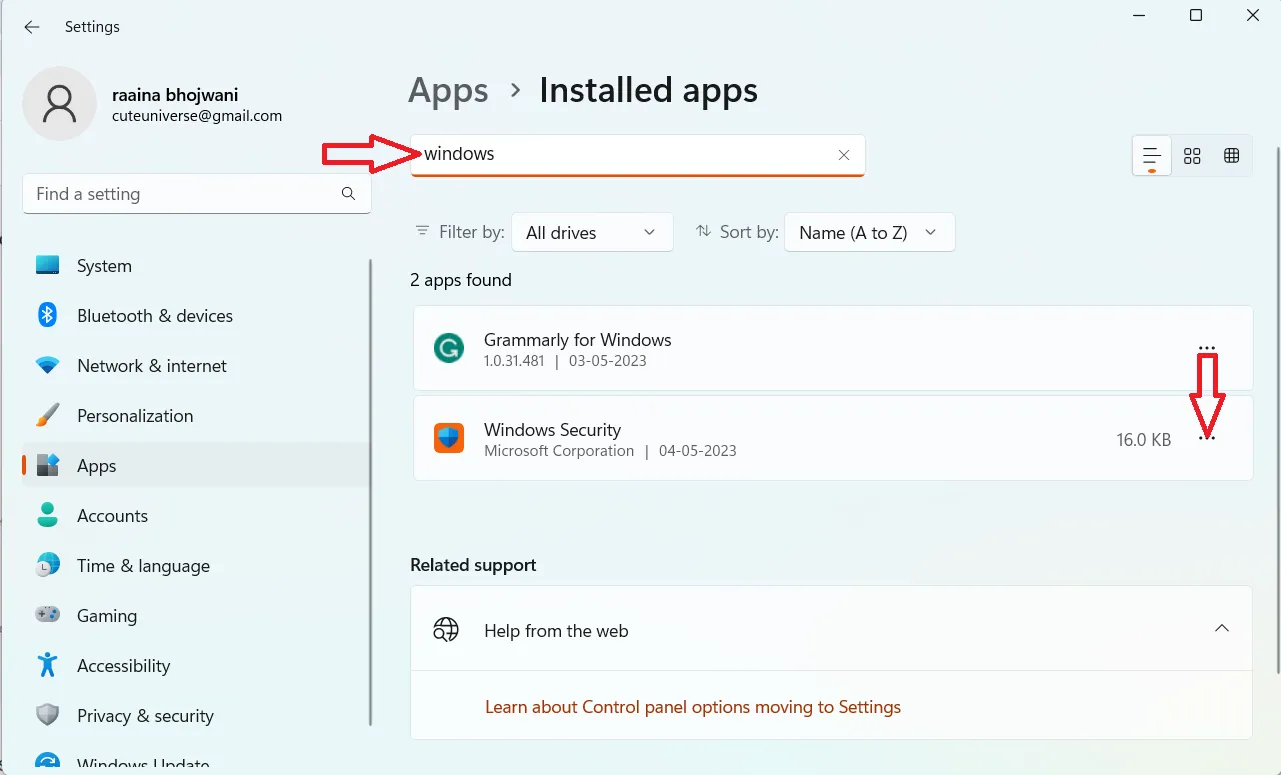Click the System monitor icon
Screen dimensions: 1281x775
(x=47, y=266)
